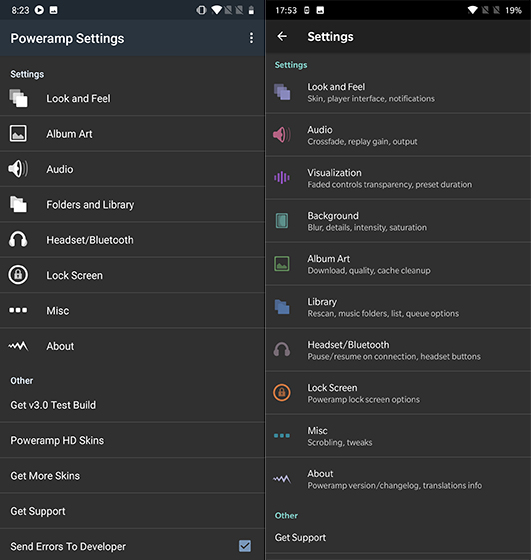Open Misc: Scrobling, tweaks

click(x=398, y=436)
